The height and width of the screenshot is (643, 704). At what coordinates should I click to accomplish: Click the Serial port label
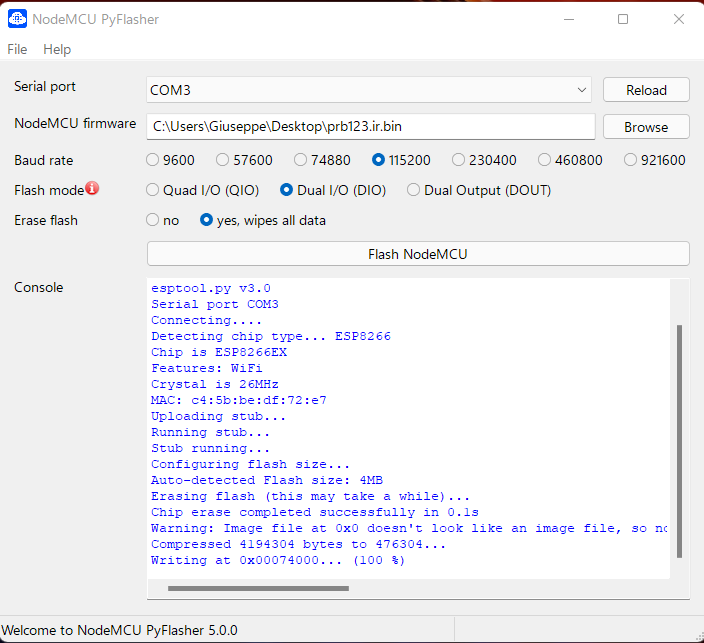pyautogui.click(x=45, y=86)
